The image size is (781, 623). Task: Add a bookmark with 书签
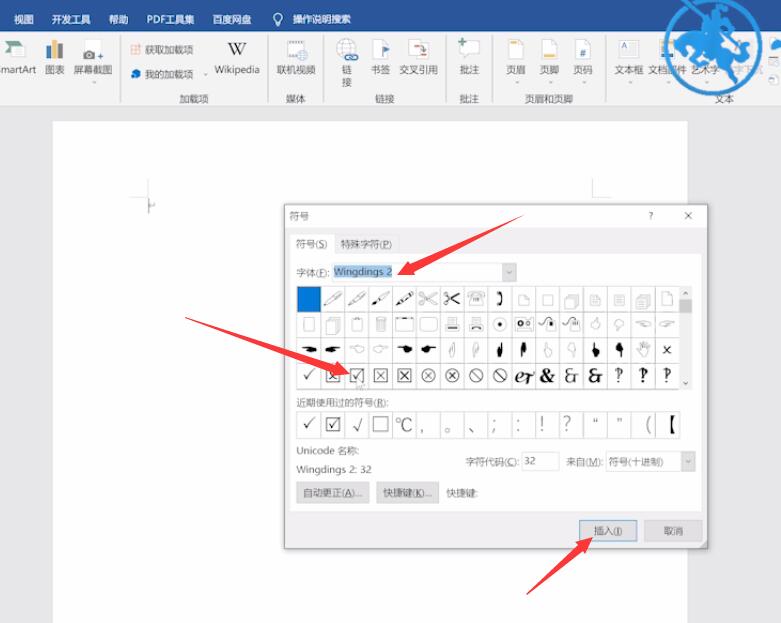click(x=380, y=58)
